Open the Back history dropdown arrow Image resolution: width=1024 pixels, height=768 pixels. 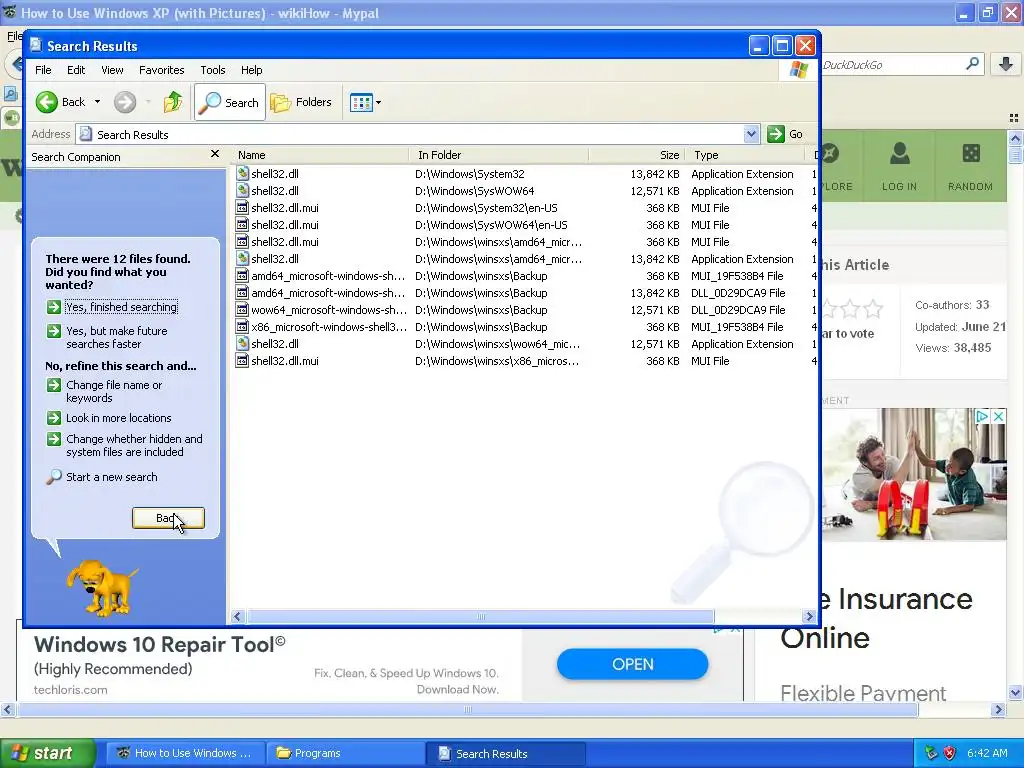click(x=97, y=102)
